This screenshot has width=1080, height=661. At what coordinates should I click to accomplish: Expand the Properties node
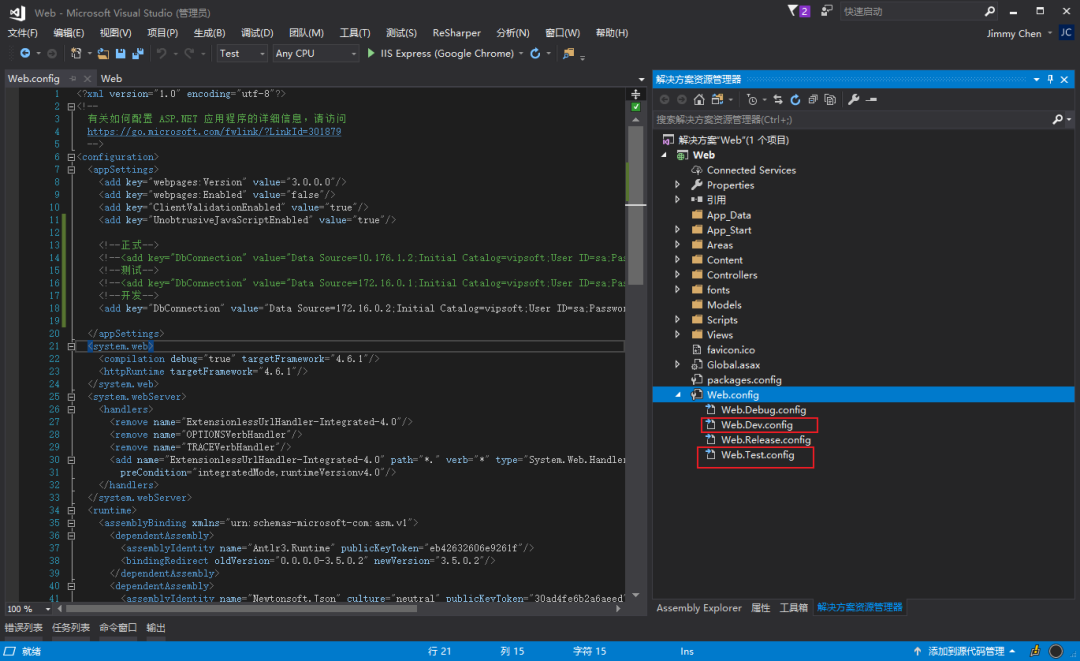[677, 185]
